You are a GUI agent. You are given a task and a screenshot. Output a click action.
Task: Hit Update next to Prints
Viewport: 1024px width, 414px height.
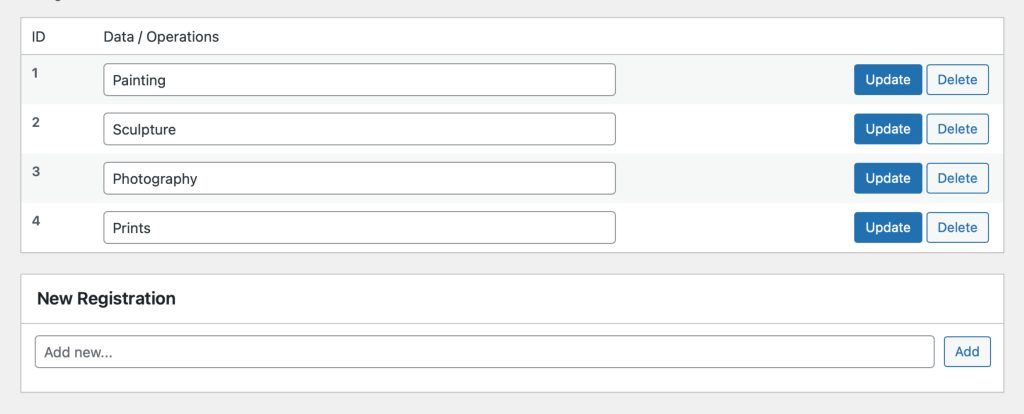[x=887, y=227]
